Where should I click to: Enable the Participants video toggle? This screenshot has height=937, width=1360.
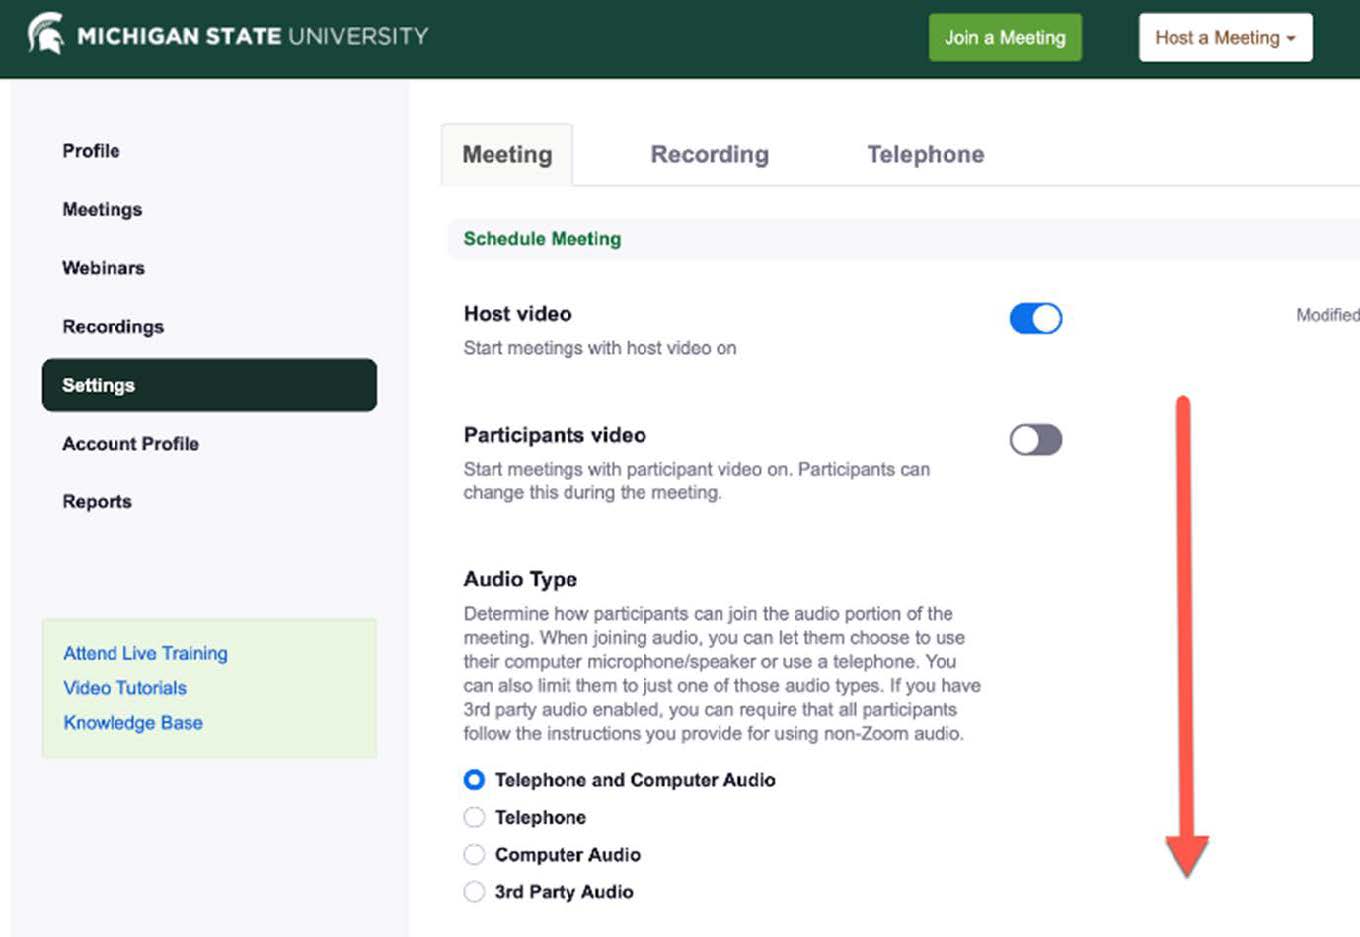point(1035,440)
